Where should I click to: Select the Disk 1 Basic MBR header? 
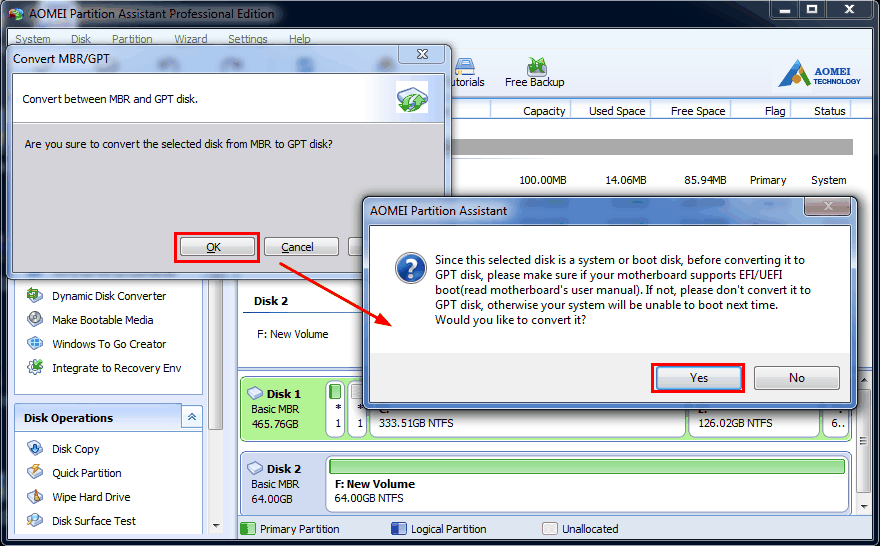[282, 409]
